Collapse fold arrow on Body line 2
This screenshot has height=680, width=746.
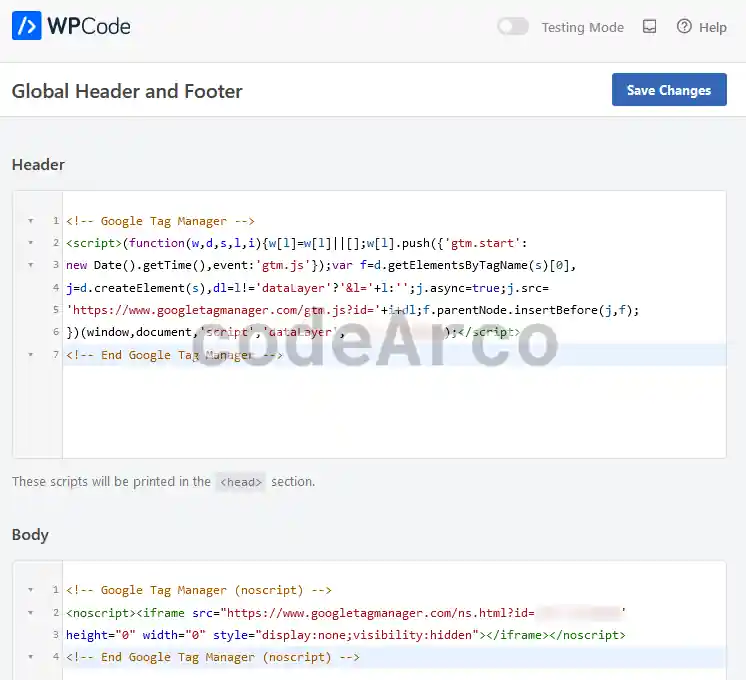(x=30, y=612)
